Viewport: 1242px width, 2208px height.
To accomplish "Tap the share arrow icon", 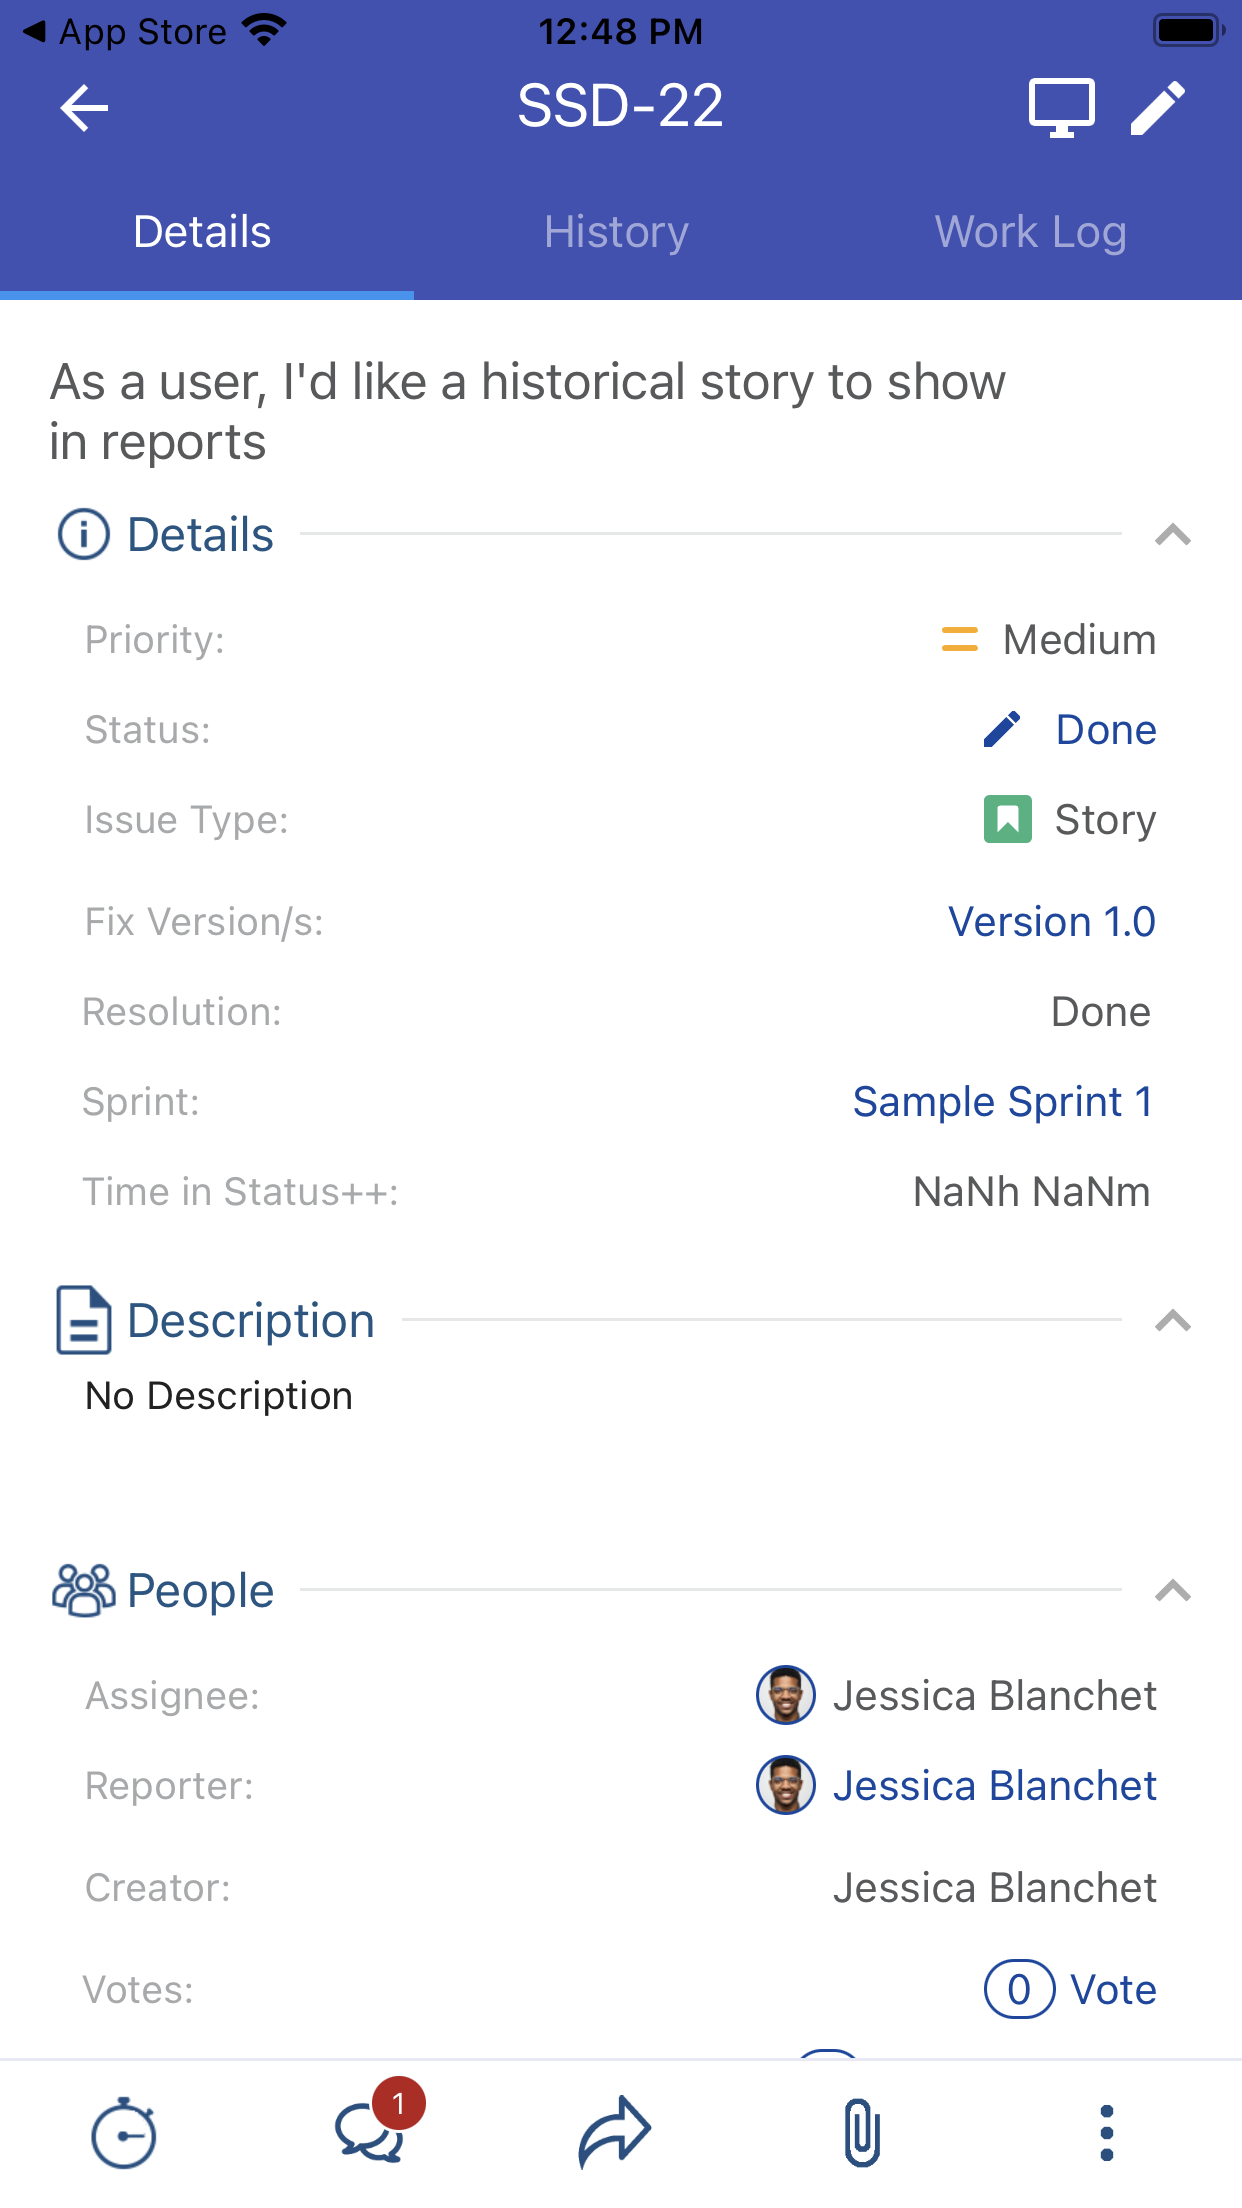I will [614, 2131].
